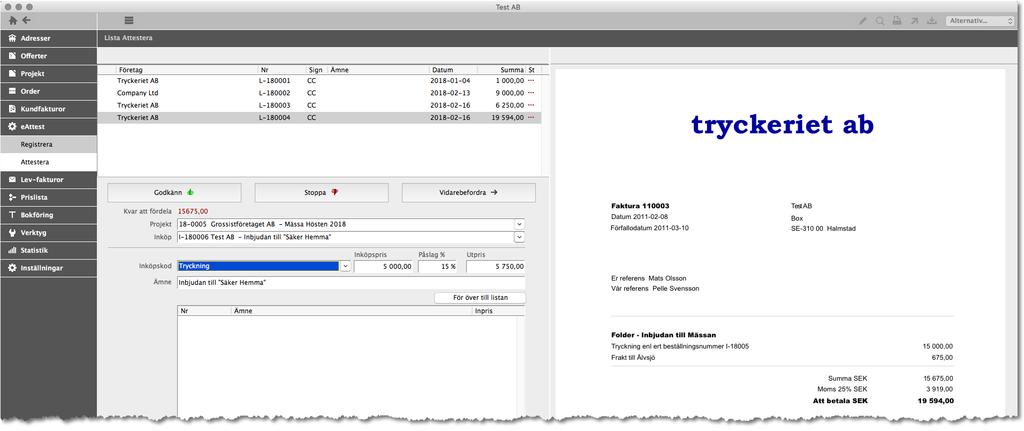Click the Inpris column header in the lower table
The height and width of the screenshot is (431, 1024).
(x=484, y=311)
